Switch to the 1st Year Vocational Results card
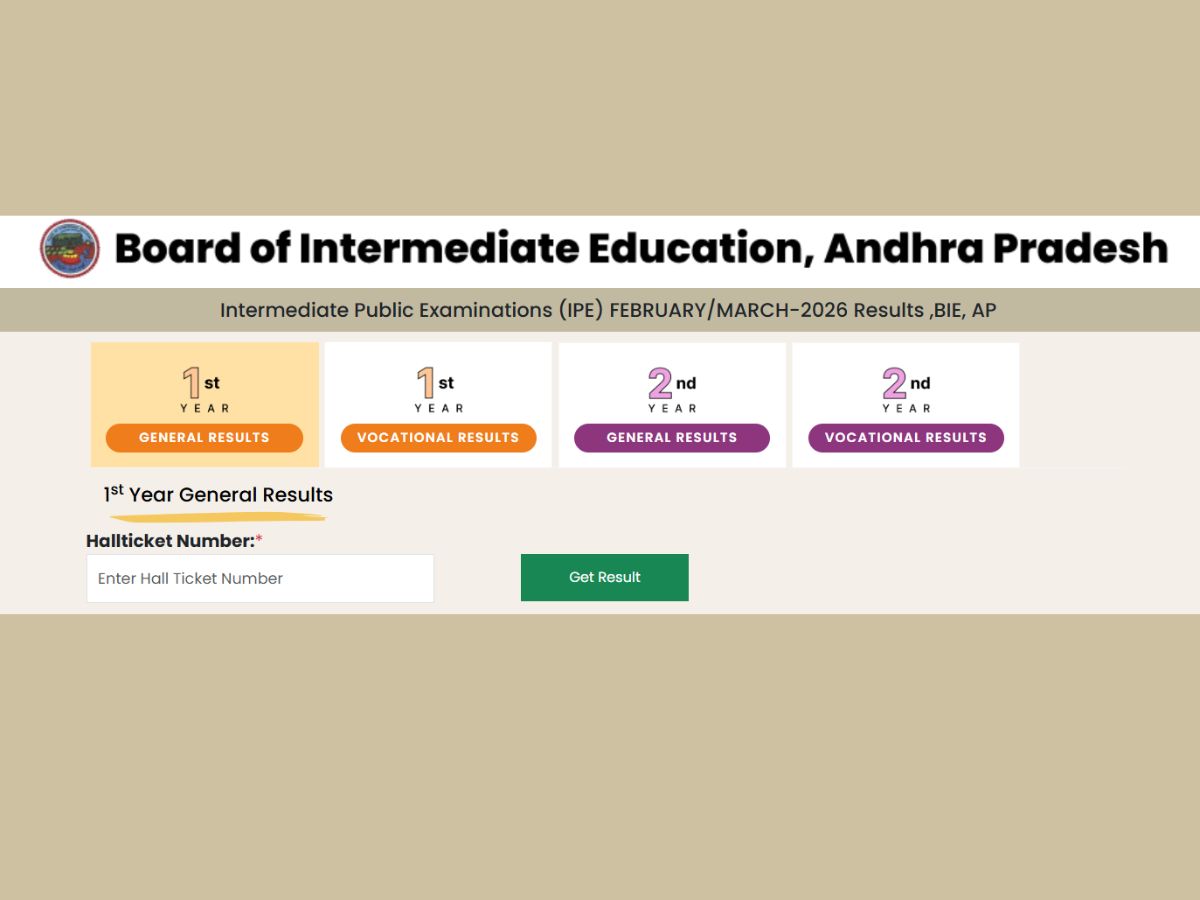 [x=438, y=404]
